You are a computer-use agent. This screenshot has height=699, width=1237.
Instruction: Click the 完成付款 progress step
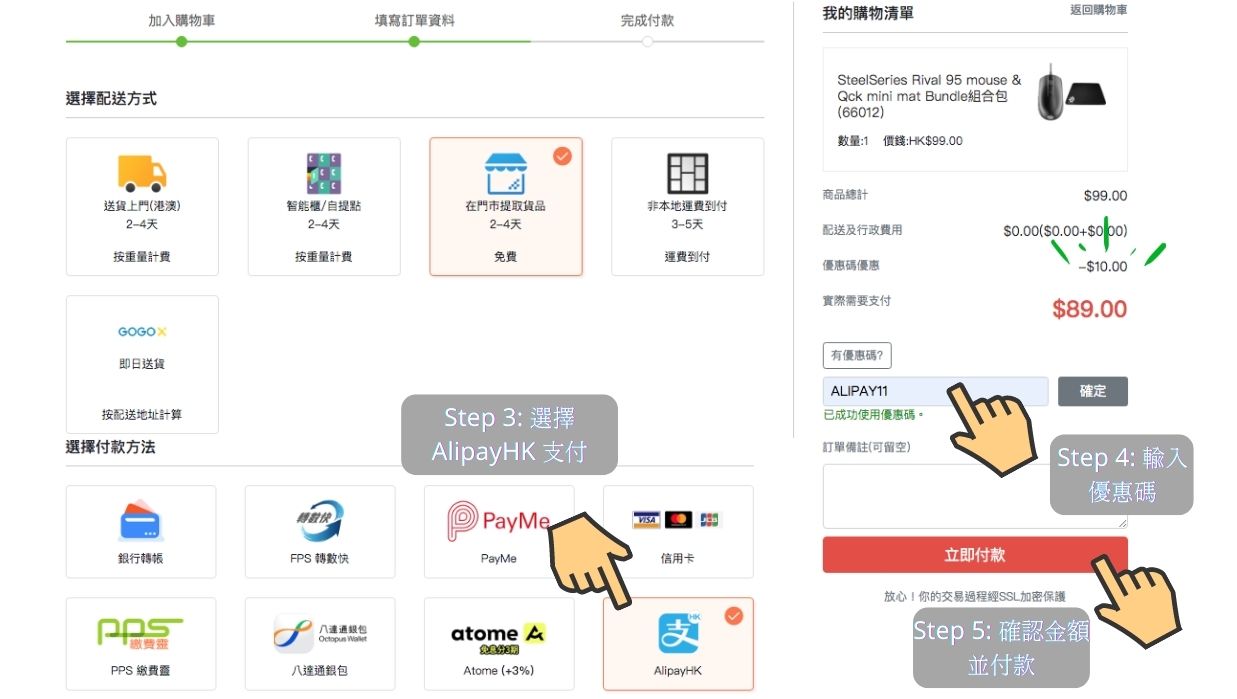tap(647, 20)
